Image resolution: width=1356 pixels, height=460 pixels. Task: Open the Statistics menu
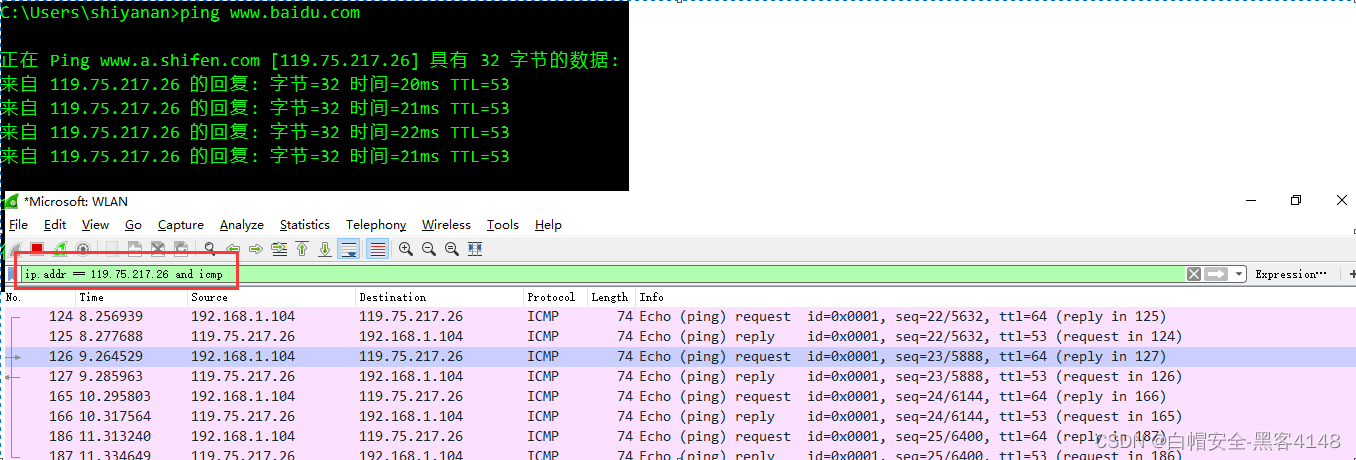(x=304, y=225)
